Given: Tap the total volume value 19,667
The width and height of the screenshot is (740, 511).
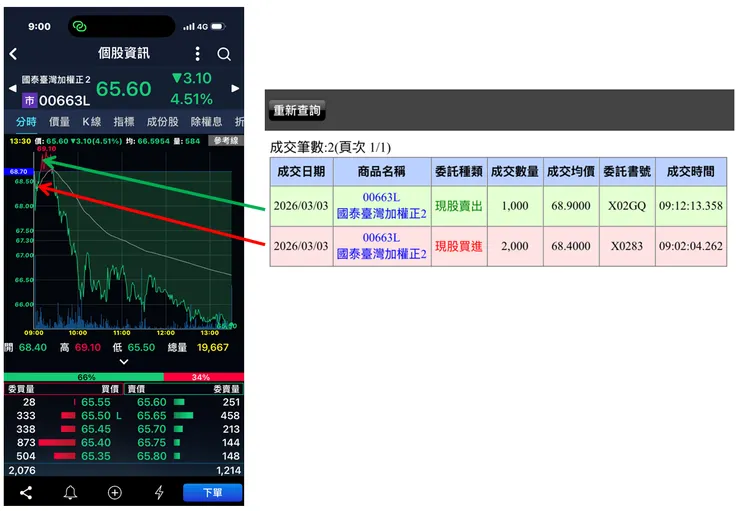Looking at the screenshot, I should (213, 348).
